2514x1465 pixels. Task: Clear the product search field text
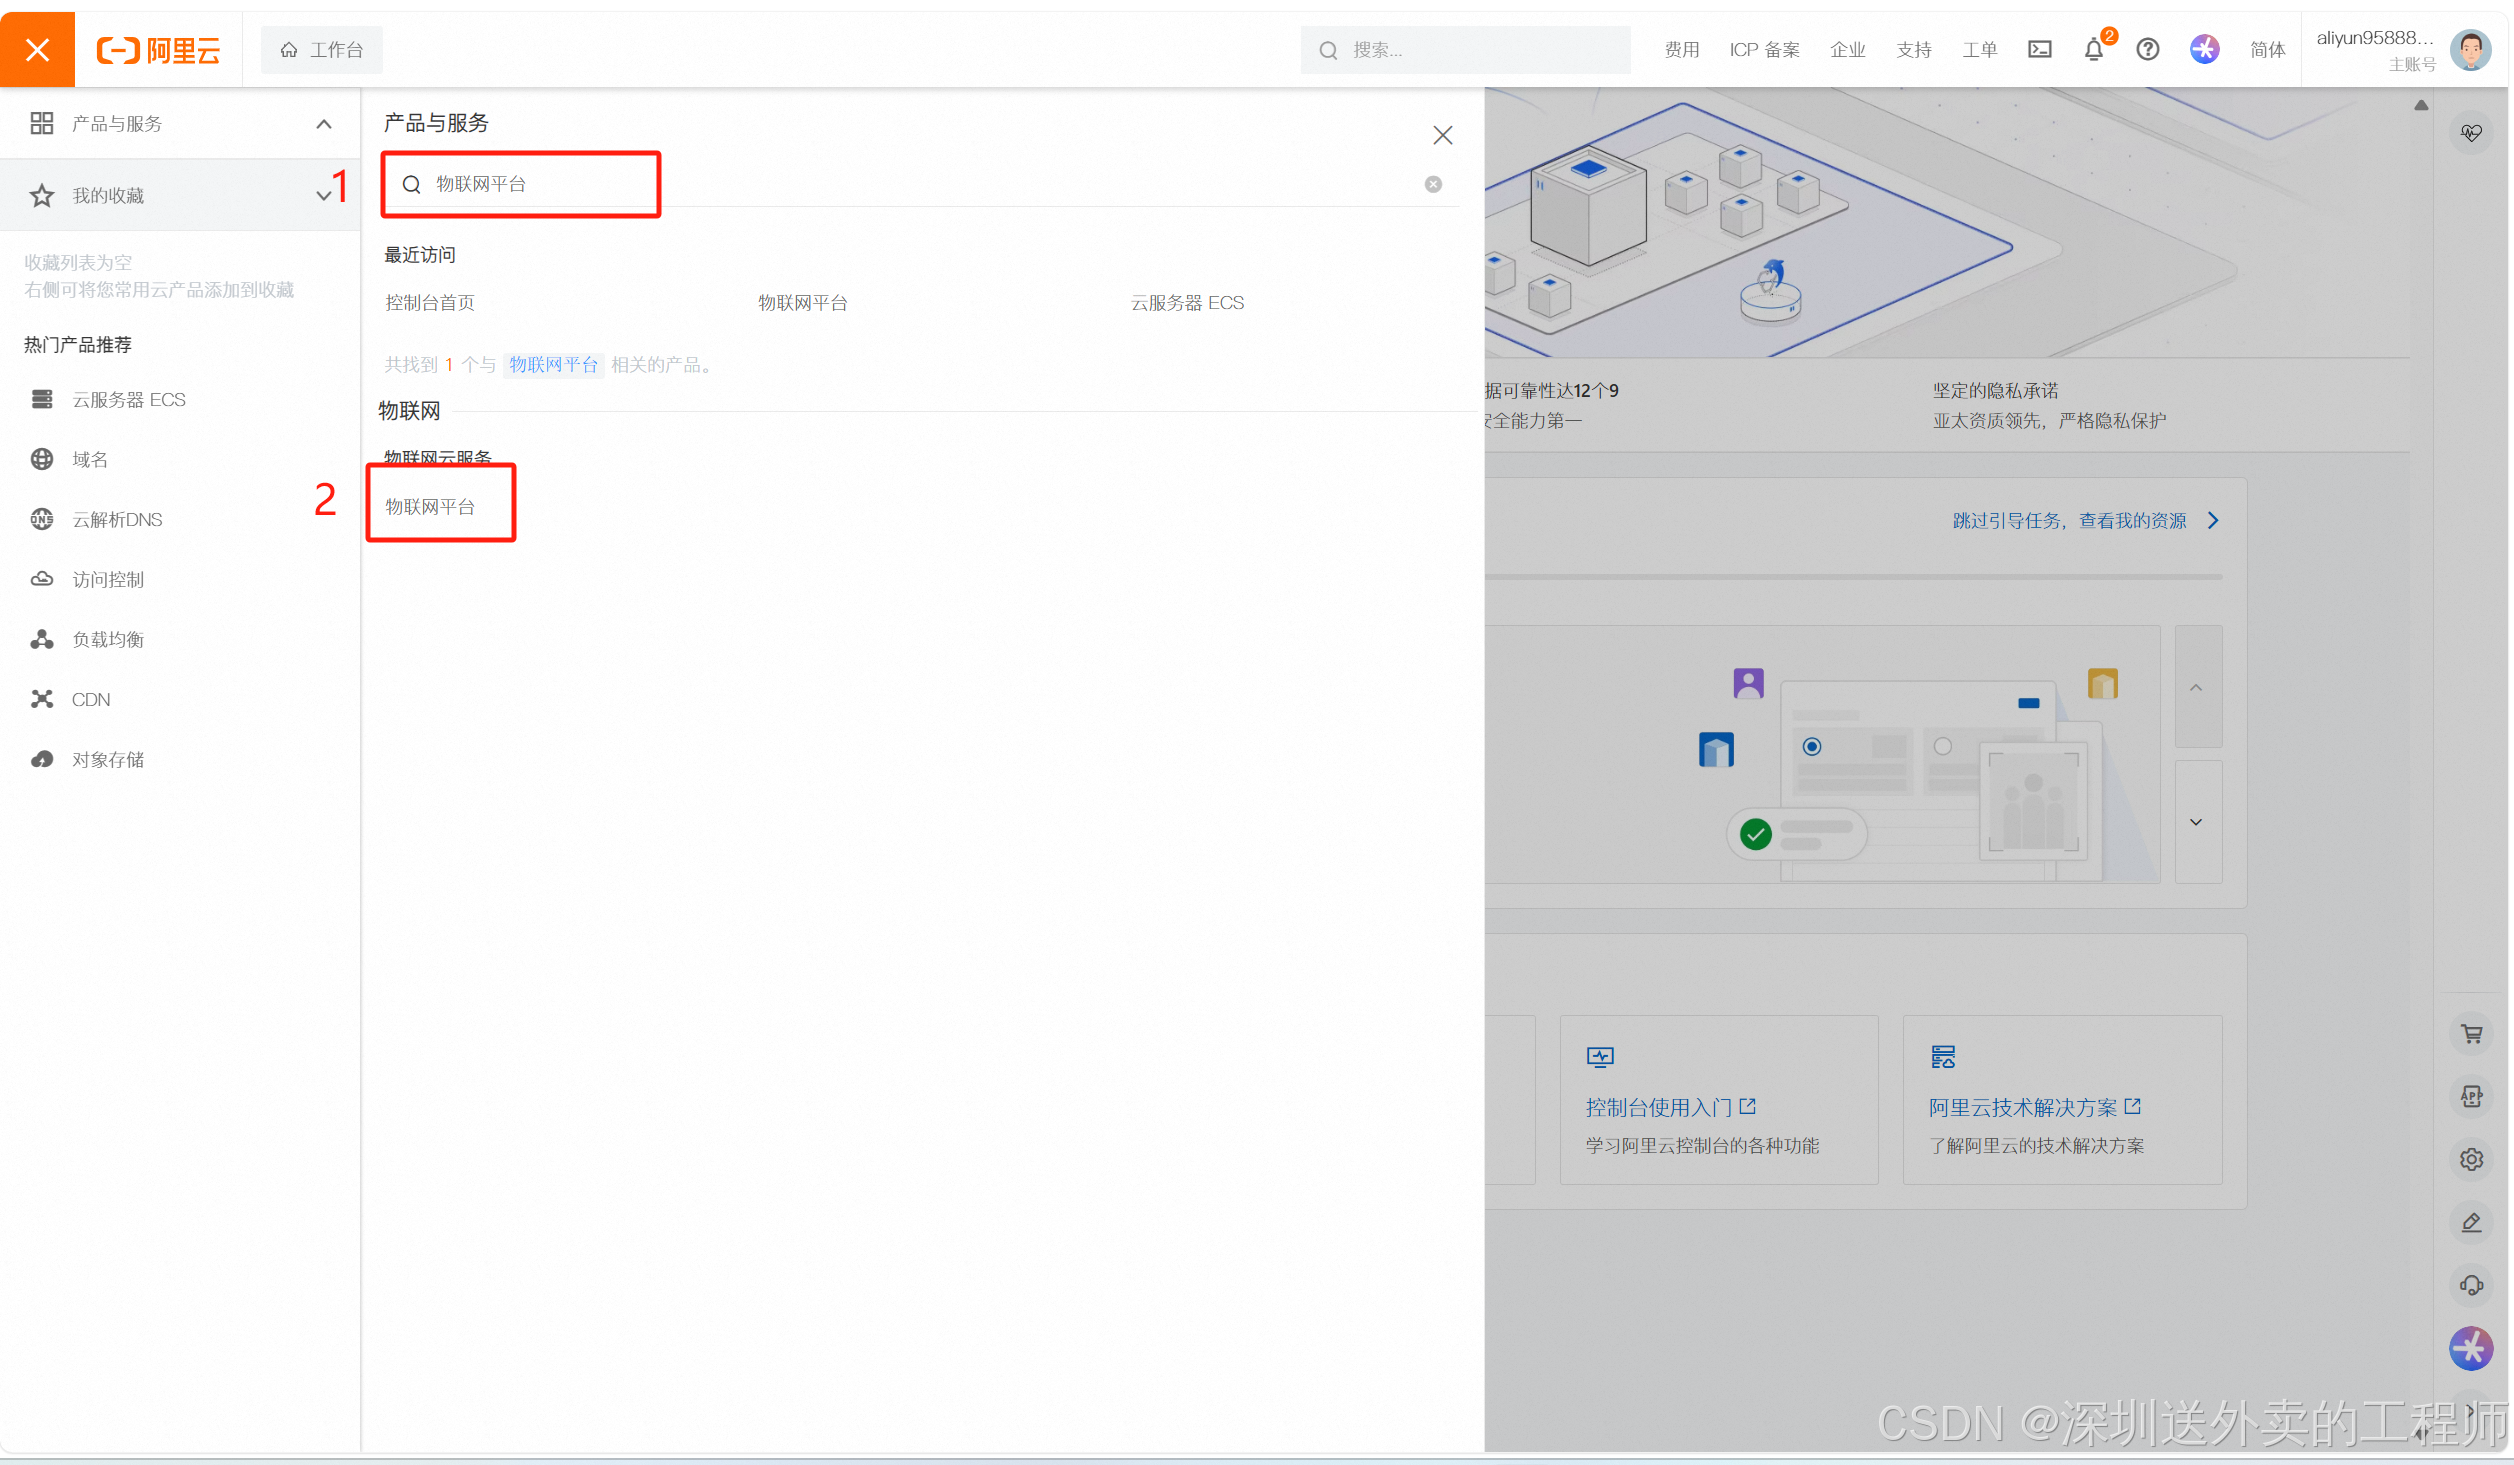1433,184
